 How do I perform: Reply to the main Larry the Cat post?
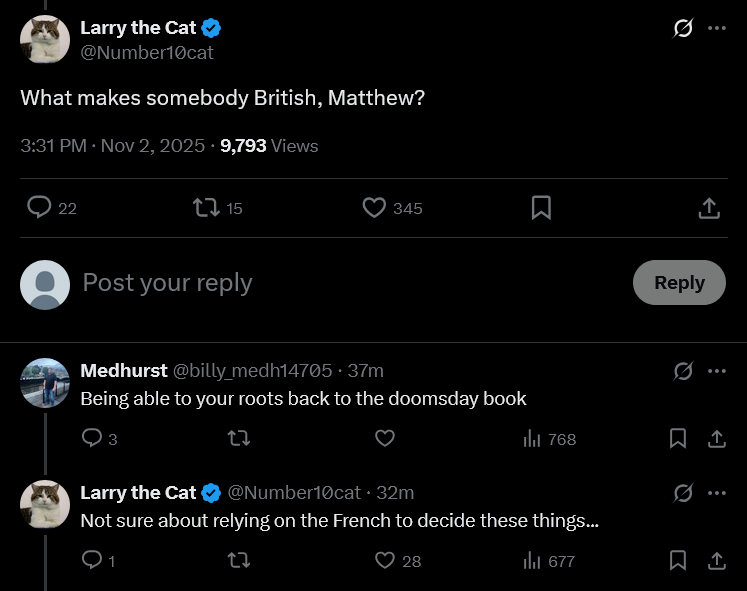(39, 207)
